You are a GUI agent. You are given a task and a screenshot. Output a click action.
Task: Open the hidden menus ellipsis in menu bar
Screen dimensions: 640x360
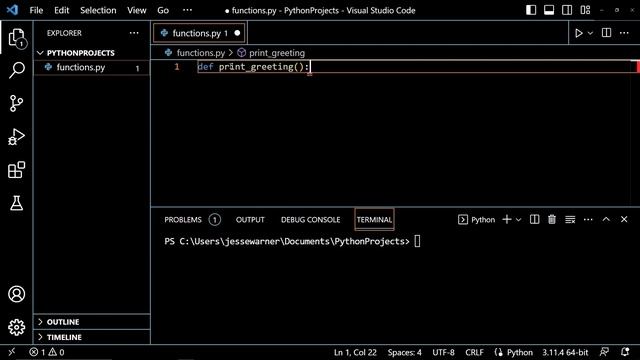coord(187,10)
